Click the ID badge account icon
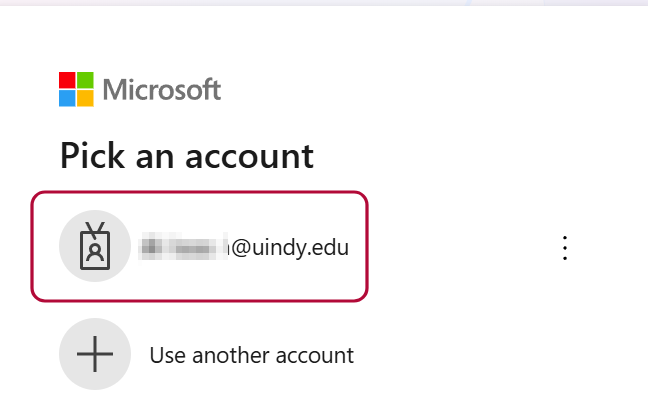Viewport: 648px width, 403px height. click(x=95, y=246)
